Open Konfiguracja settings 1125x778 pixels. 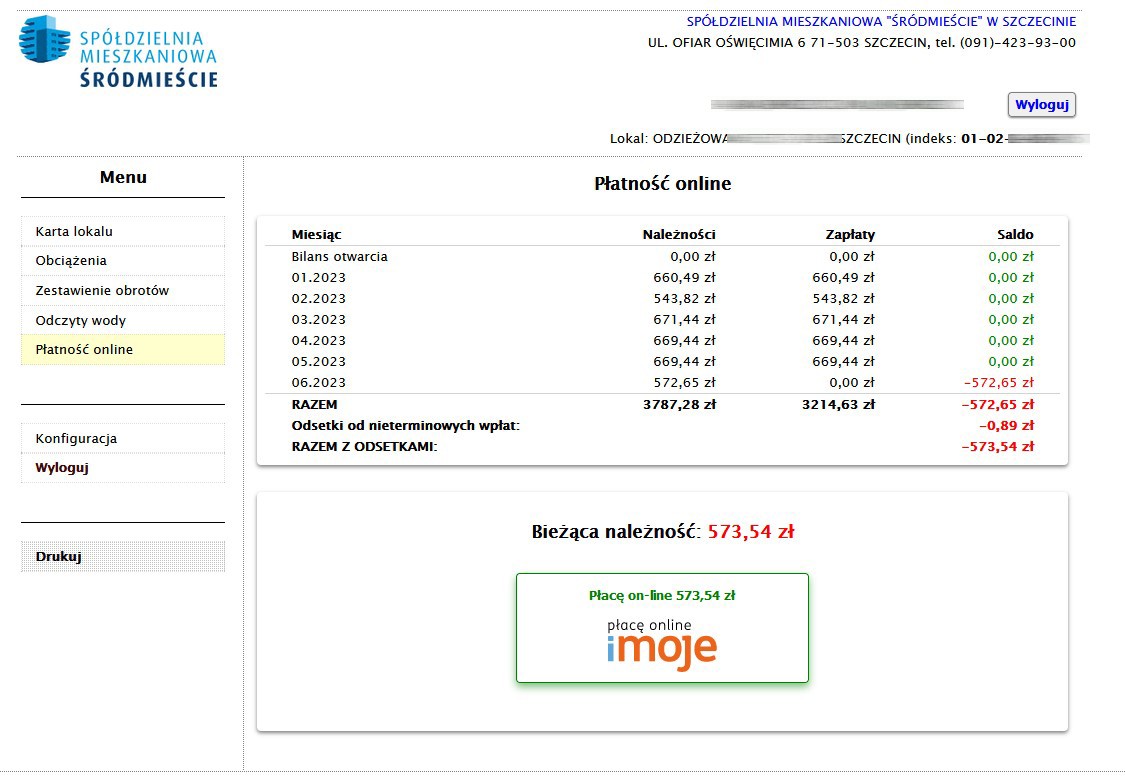pos(76,439)
